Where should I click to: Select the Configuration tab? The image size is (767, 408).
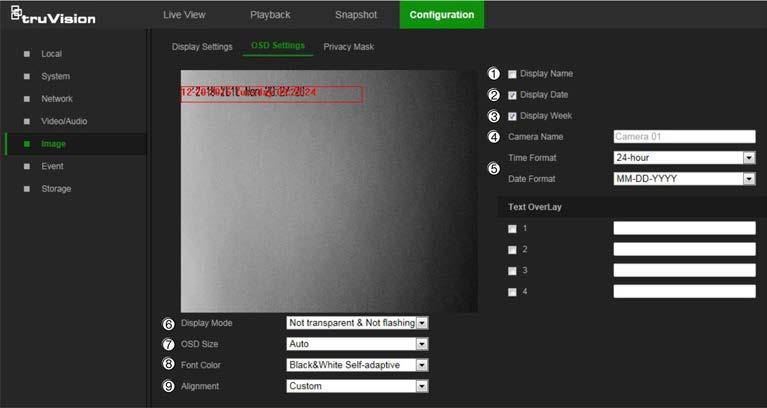tap(442, 15)
